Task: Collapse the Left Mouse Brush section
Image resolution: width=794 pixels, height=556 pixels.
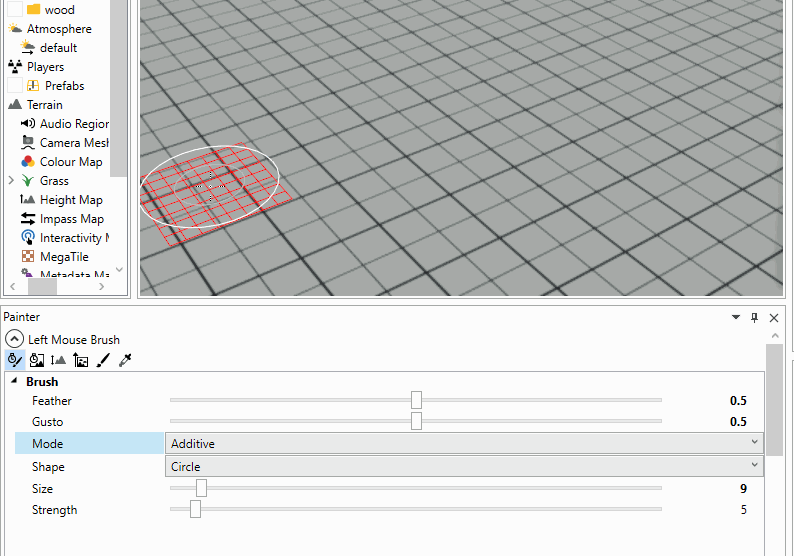Action: click(14, 339)
